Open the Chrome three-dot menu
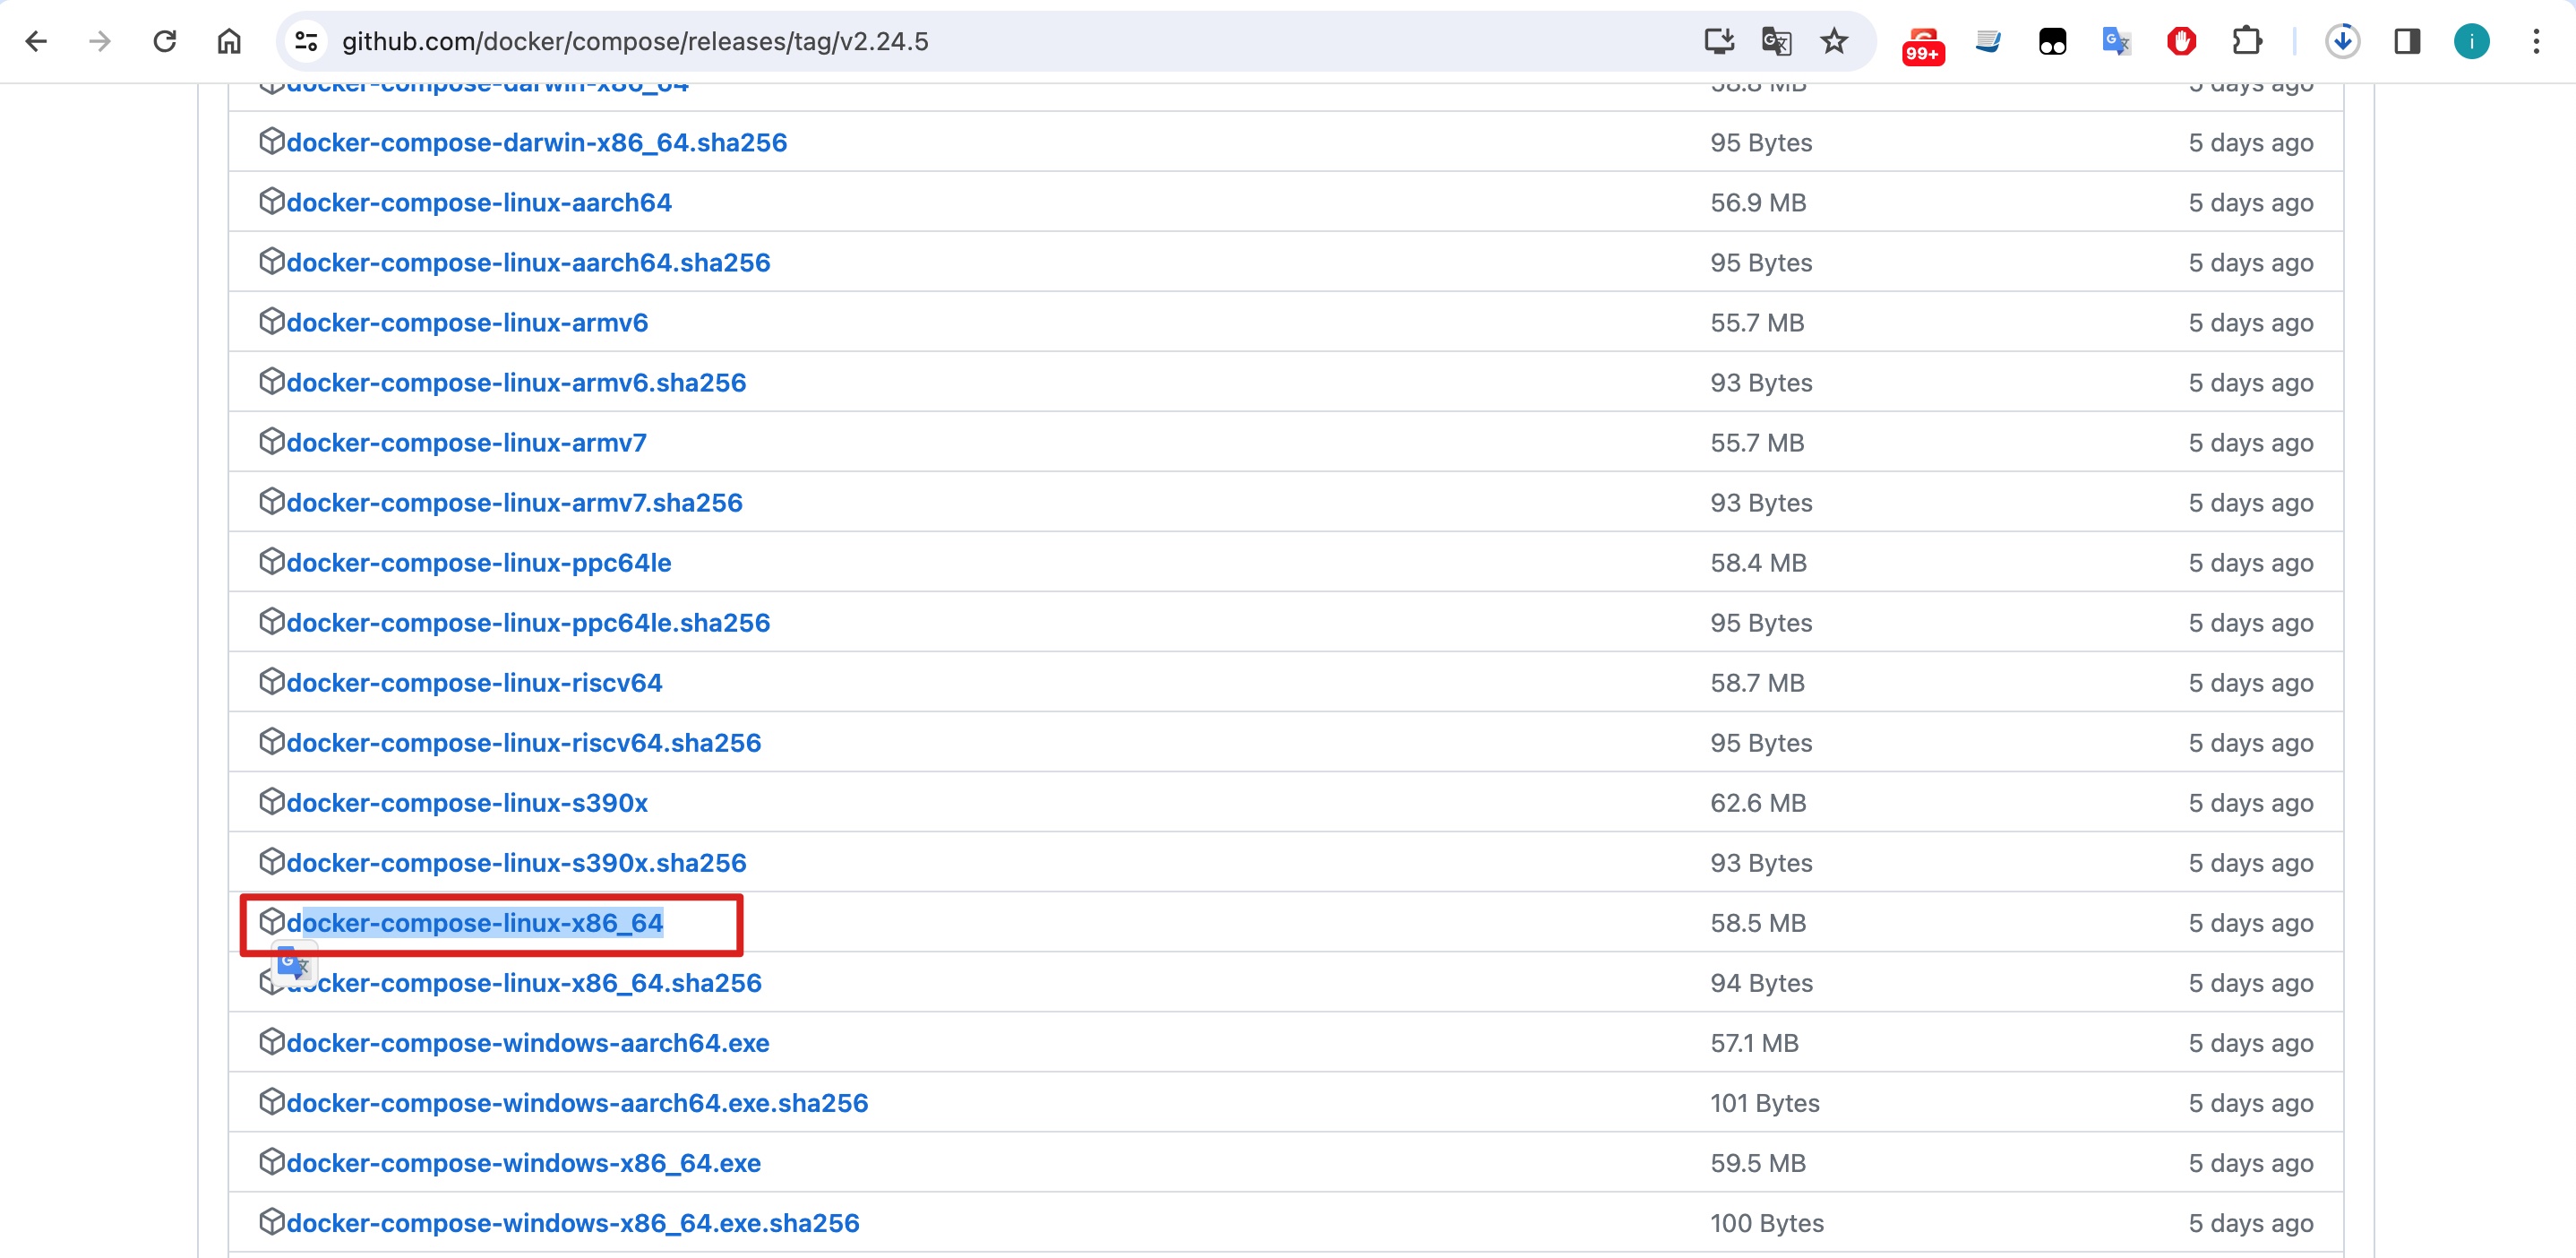 pos(2536,41)
